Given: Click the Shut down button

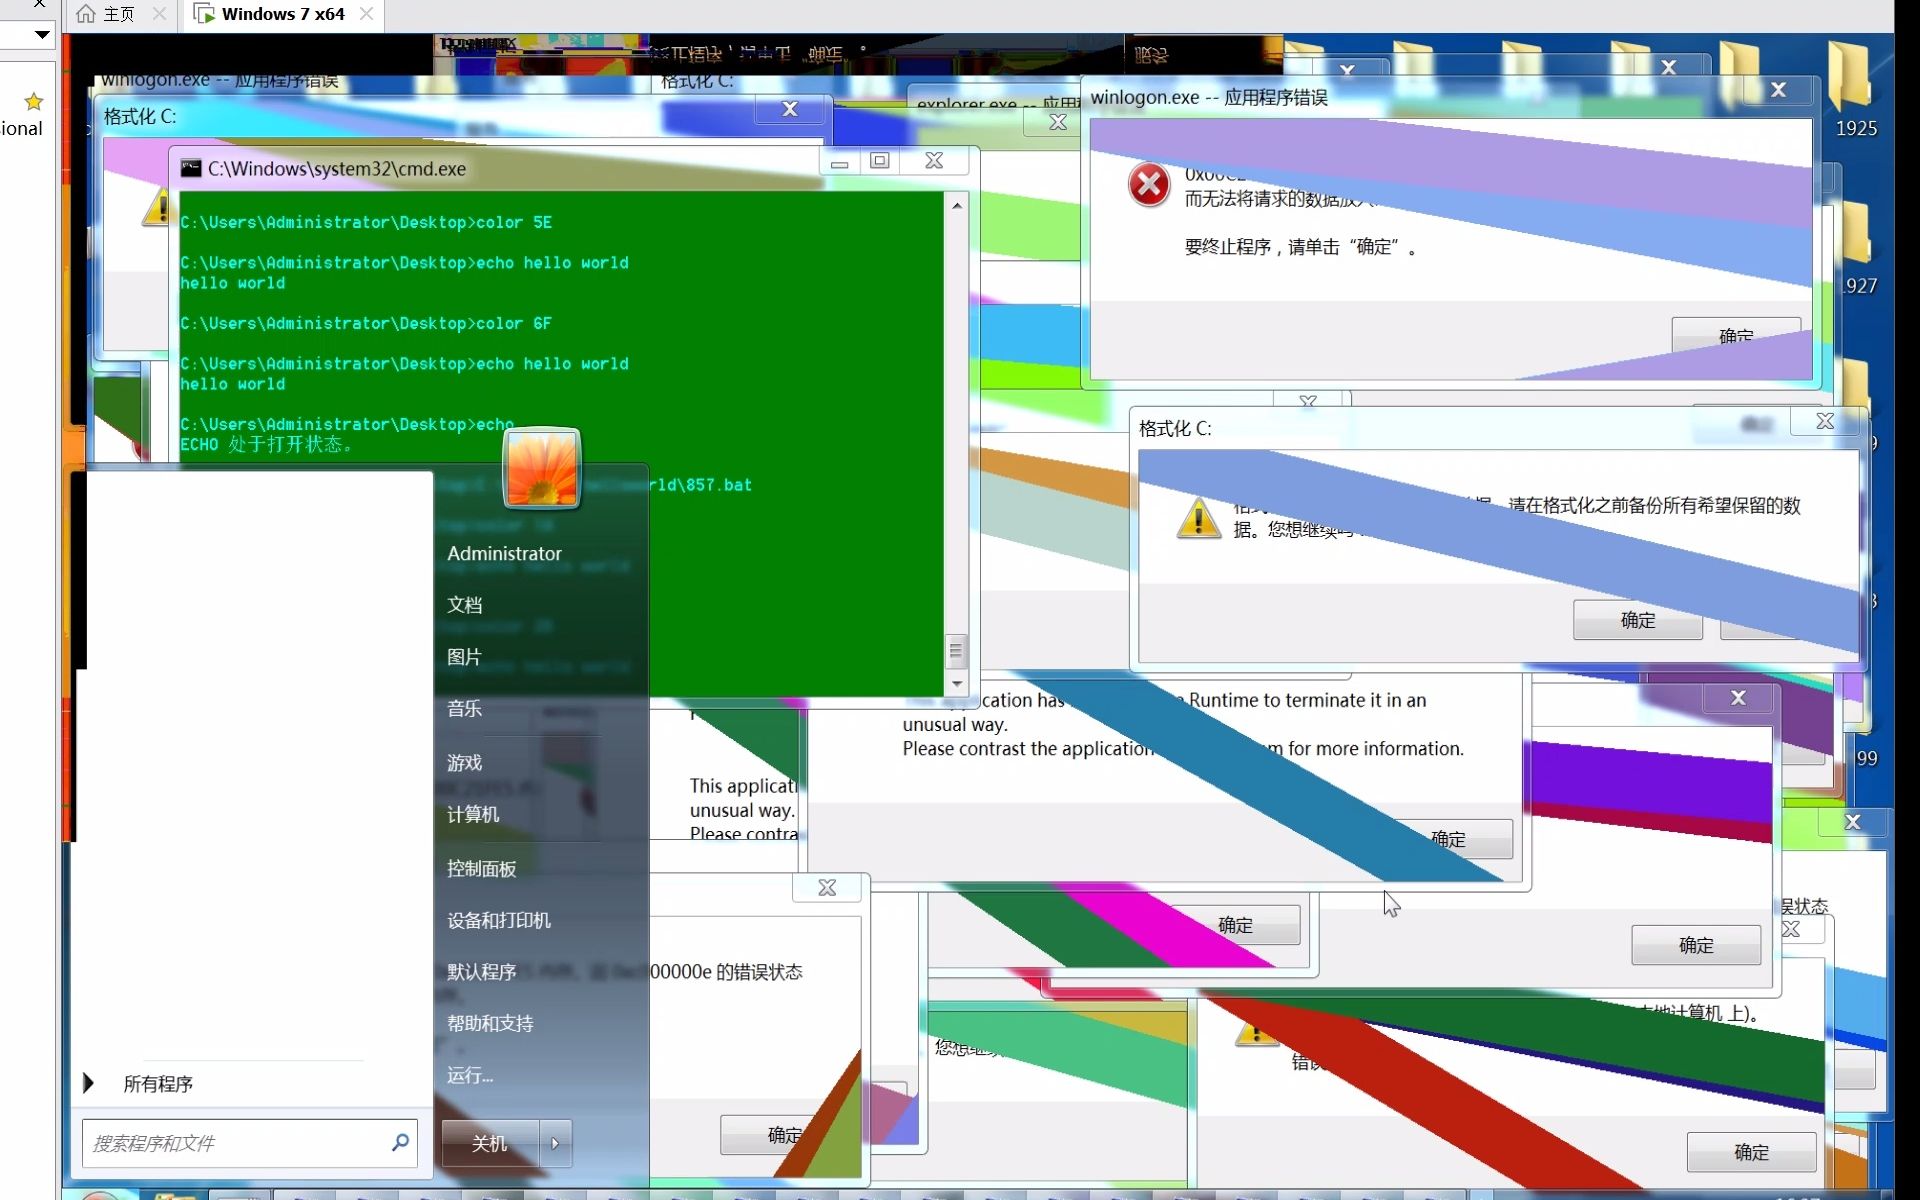Looking at the screenshot, I should pos(489,1143).
